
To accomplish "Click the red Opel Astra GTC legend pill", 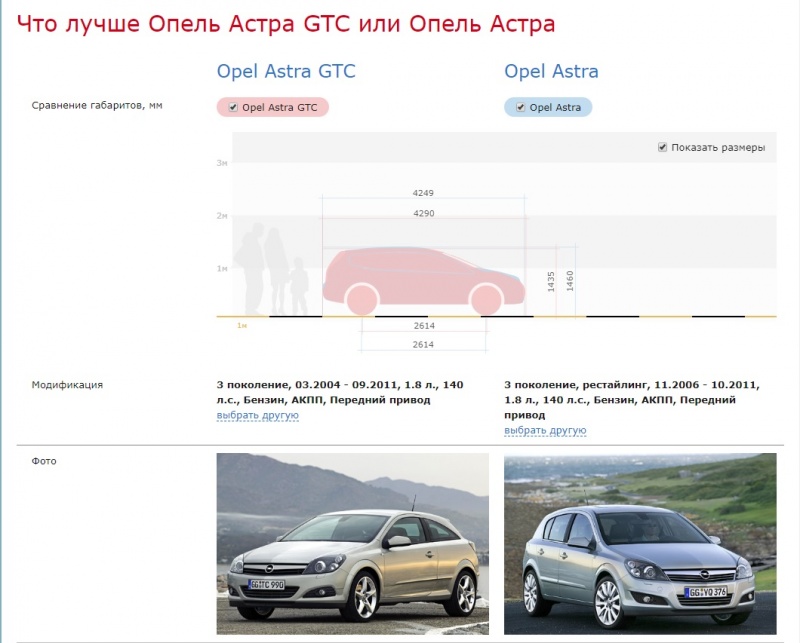I will tap(272, 107).
